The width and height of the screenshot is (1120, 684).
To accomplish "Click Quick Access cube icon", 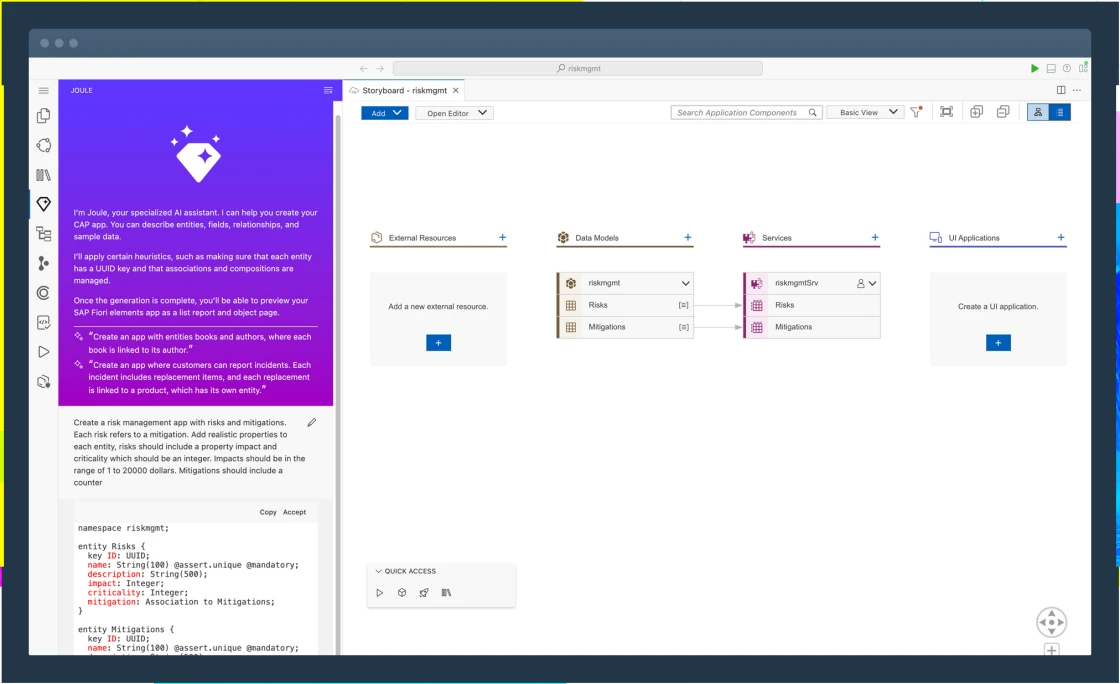I will 402,593.
